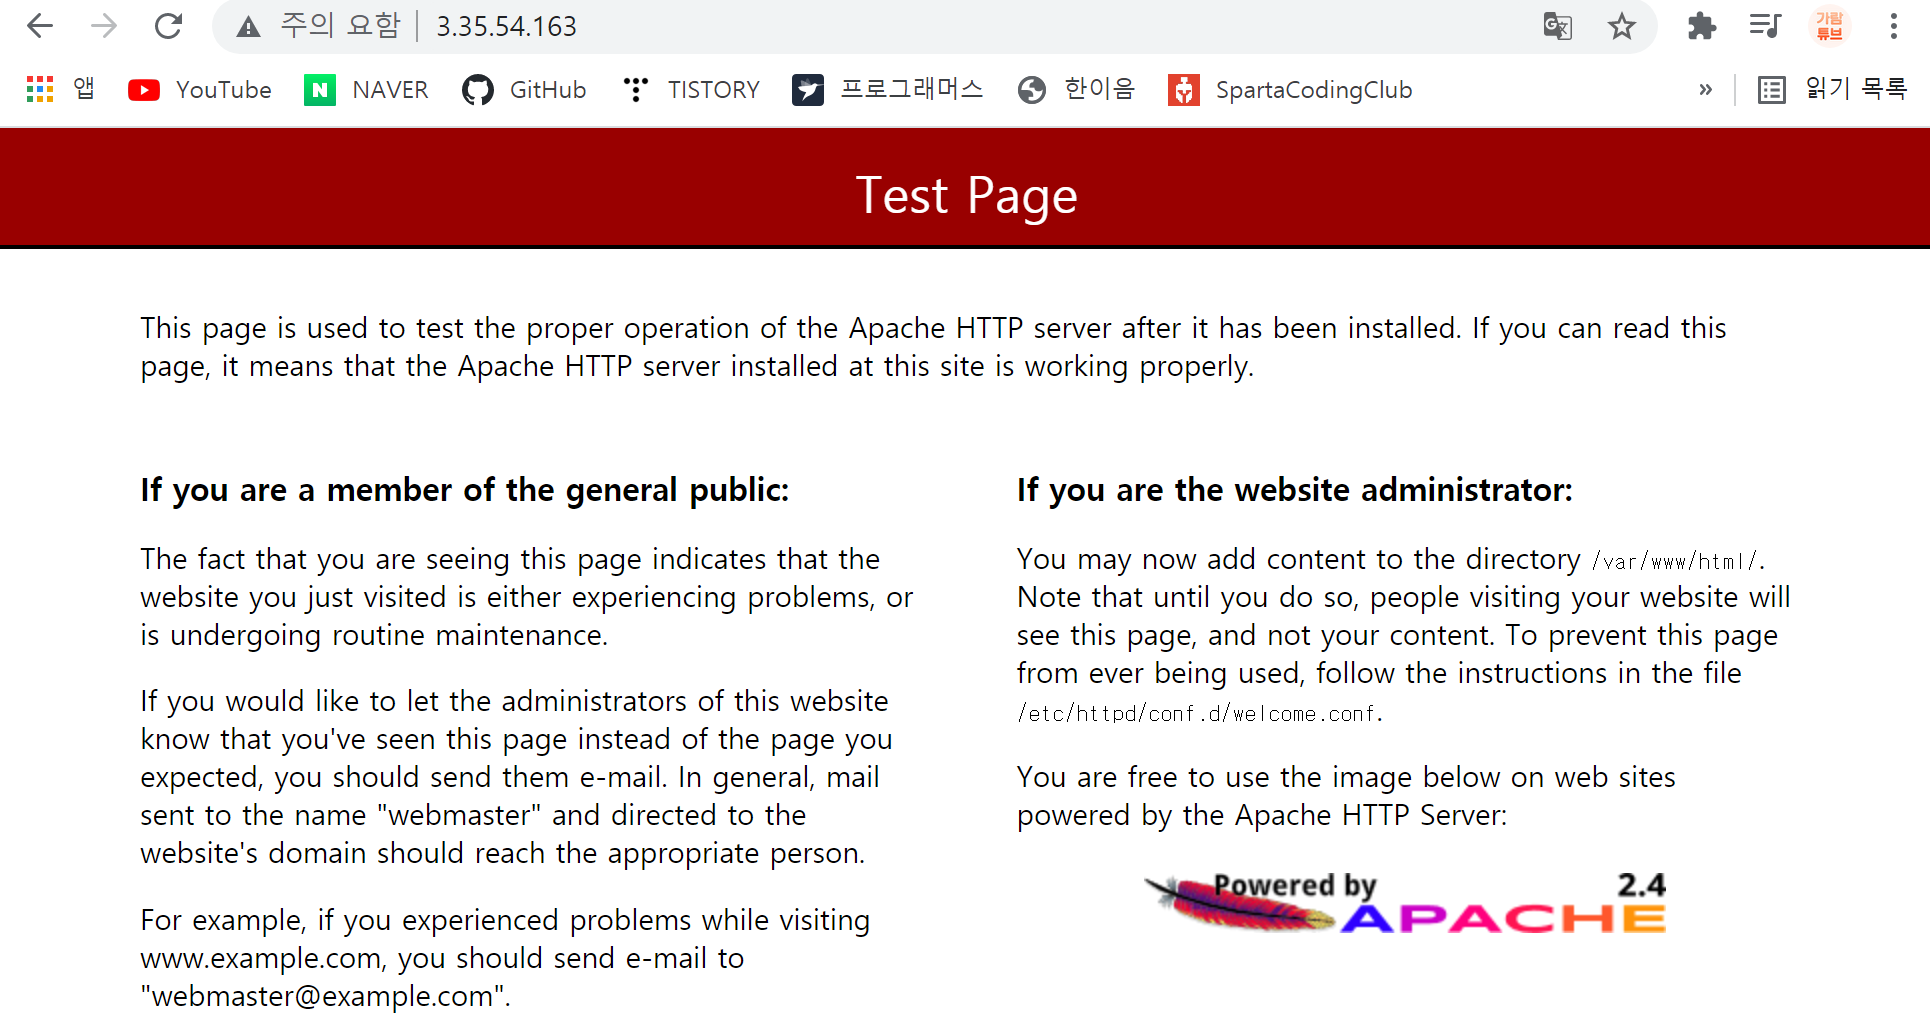Viewport: 1930px width, 1029px height.
Task: Open the 한이음 bookmark
Action: tap(1076, 90)
